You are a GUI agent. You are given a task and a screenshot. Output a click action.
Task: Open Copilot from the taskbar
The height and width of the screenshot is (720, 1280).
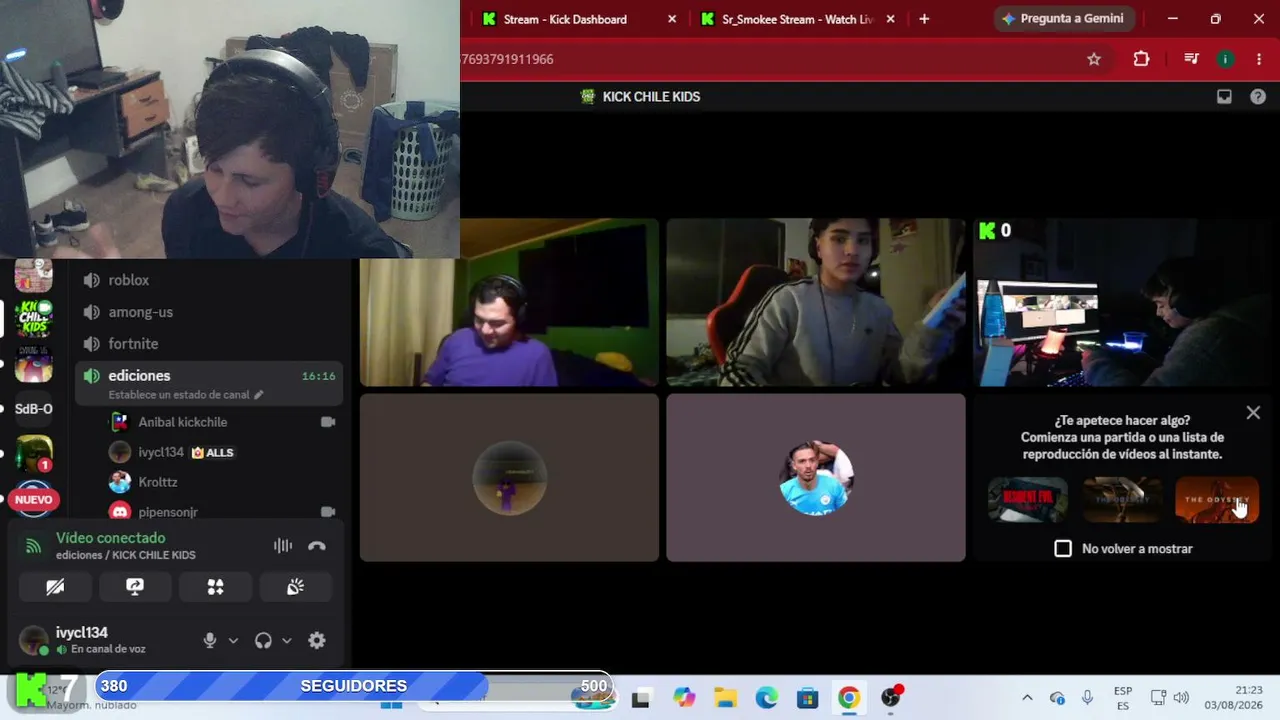point(684,698)
